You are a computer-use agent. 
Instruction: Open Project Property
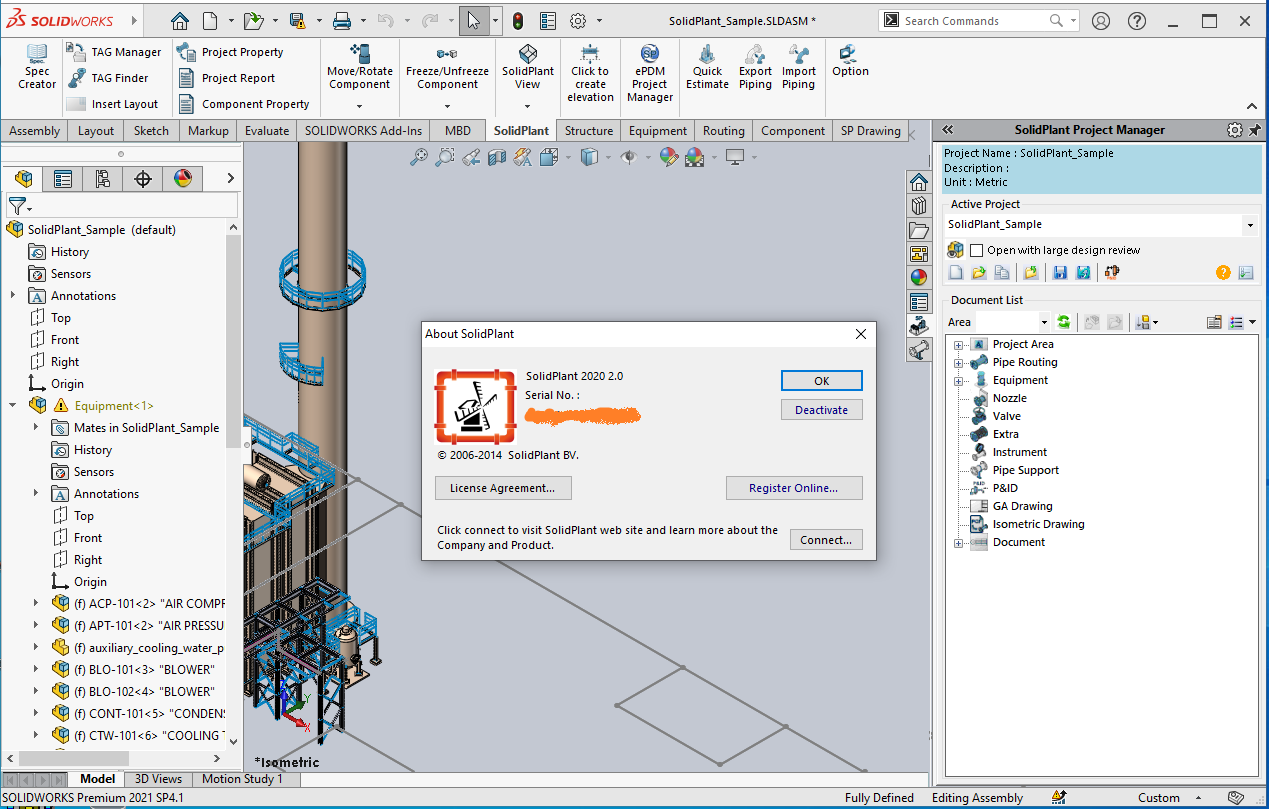tap(230, 52)
